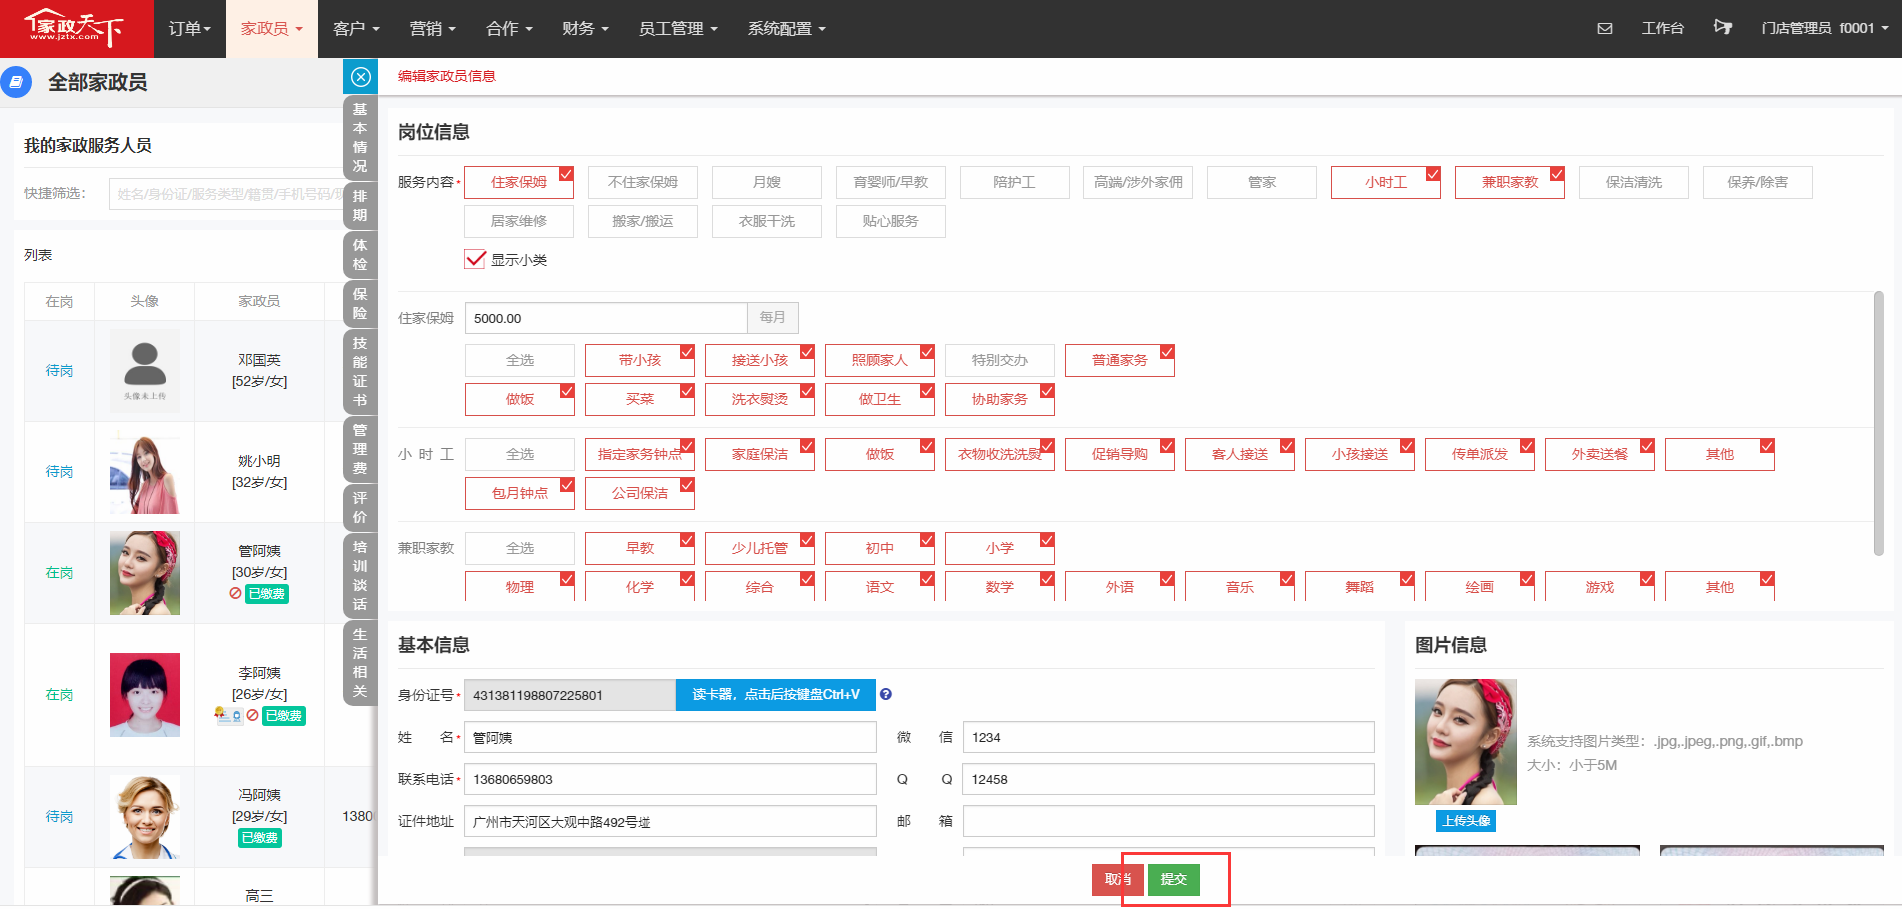Open the 合作 dropdown menu

click(x=509, y=29)
